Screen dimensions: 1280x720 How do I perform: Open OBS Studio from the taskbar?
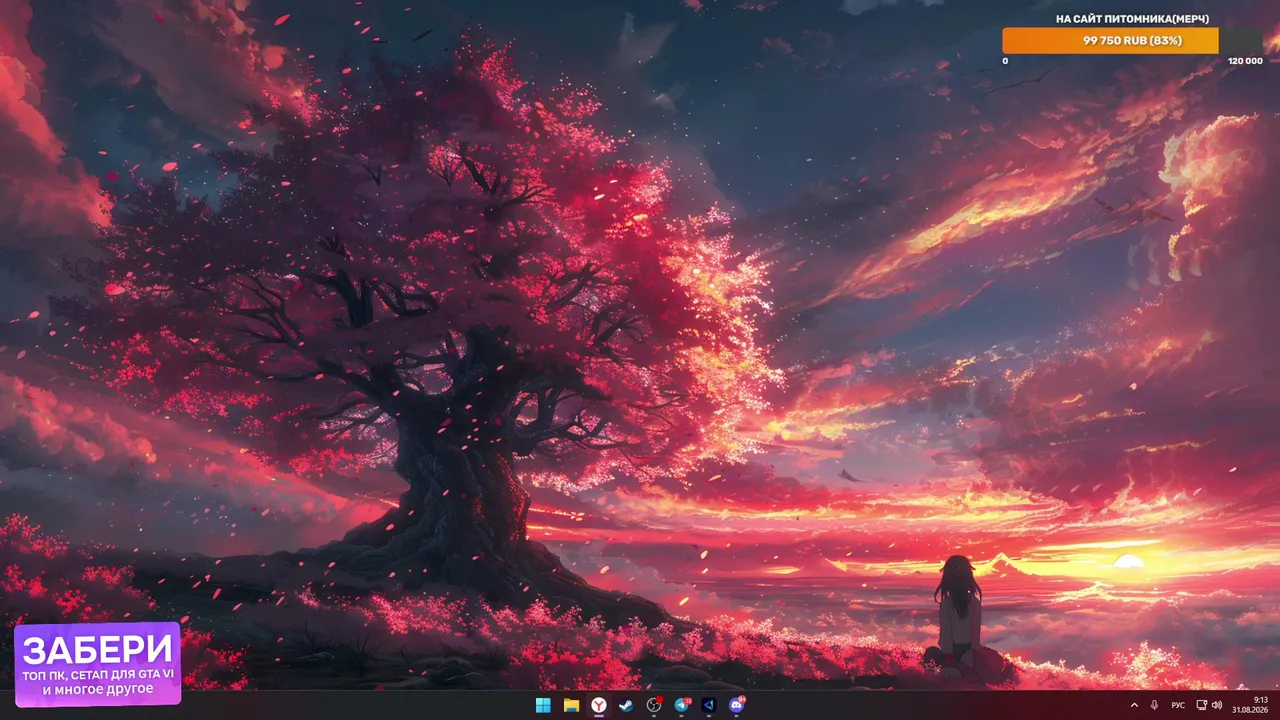click(x=654, y=705)
